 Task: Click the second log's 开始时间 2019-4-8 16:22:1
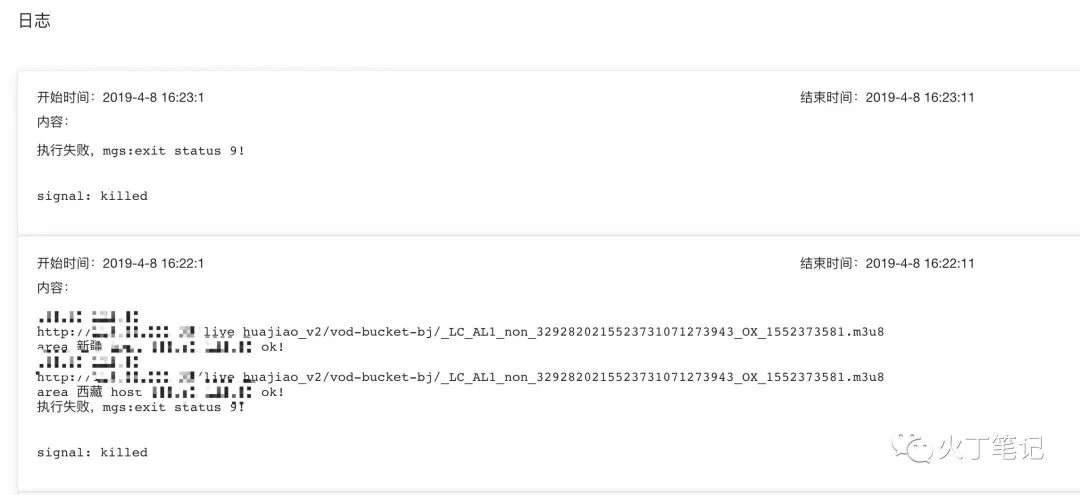tap(121, 263)
